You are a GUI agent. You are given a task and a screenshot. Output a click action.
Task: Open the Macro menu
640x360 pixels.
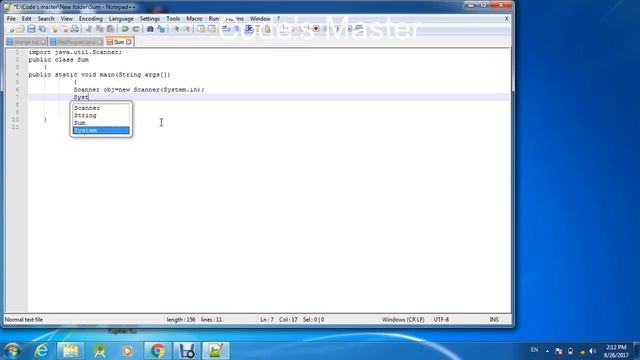(x=194, y=19)
